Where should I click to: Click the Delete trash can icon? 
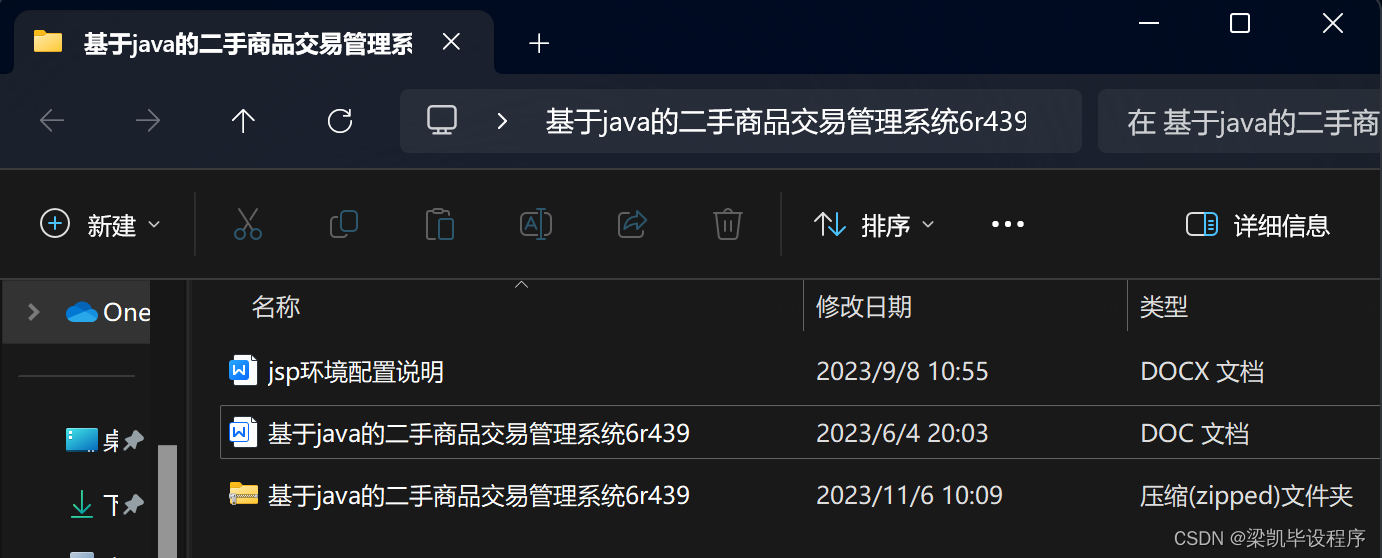[x=728, y=225]
